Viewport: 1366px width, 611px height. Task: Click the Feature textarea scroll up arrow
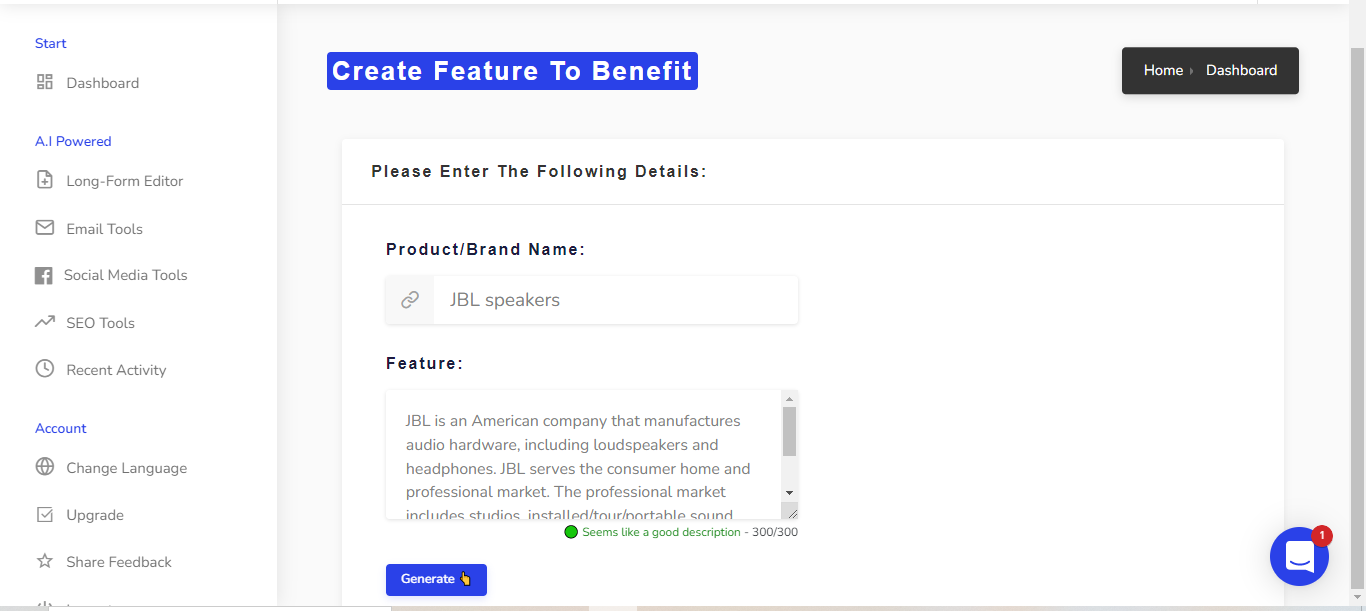click(789, 399)
